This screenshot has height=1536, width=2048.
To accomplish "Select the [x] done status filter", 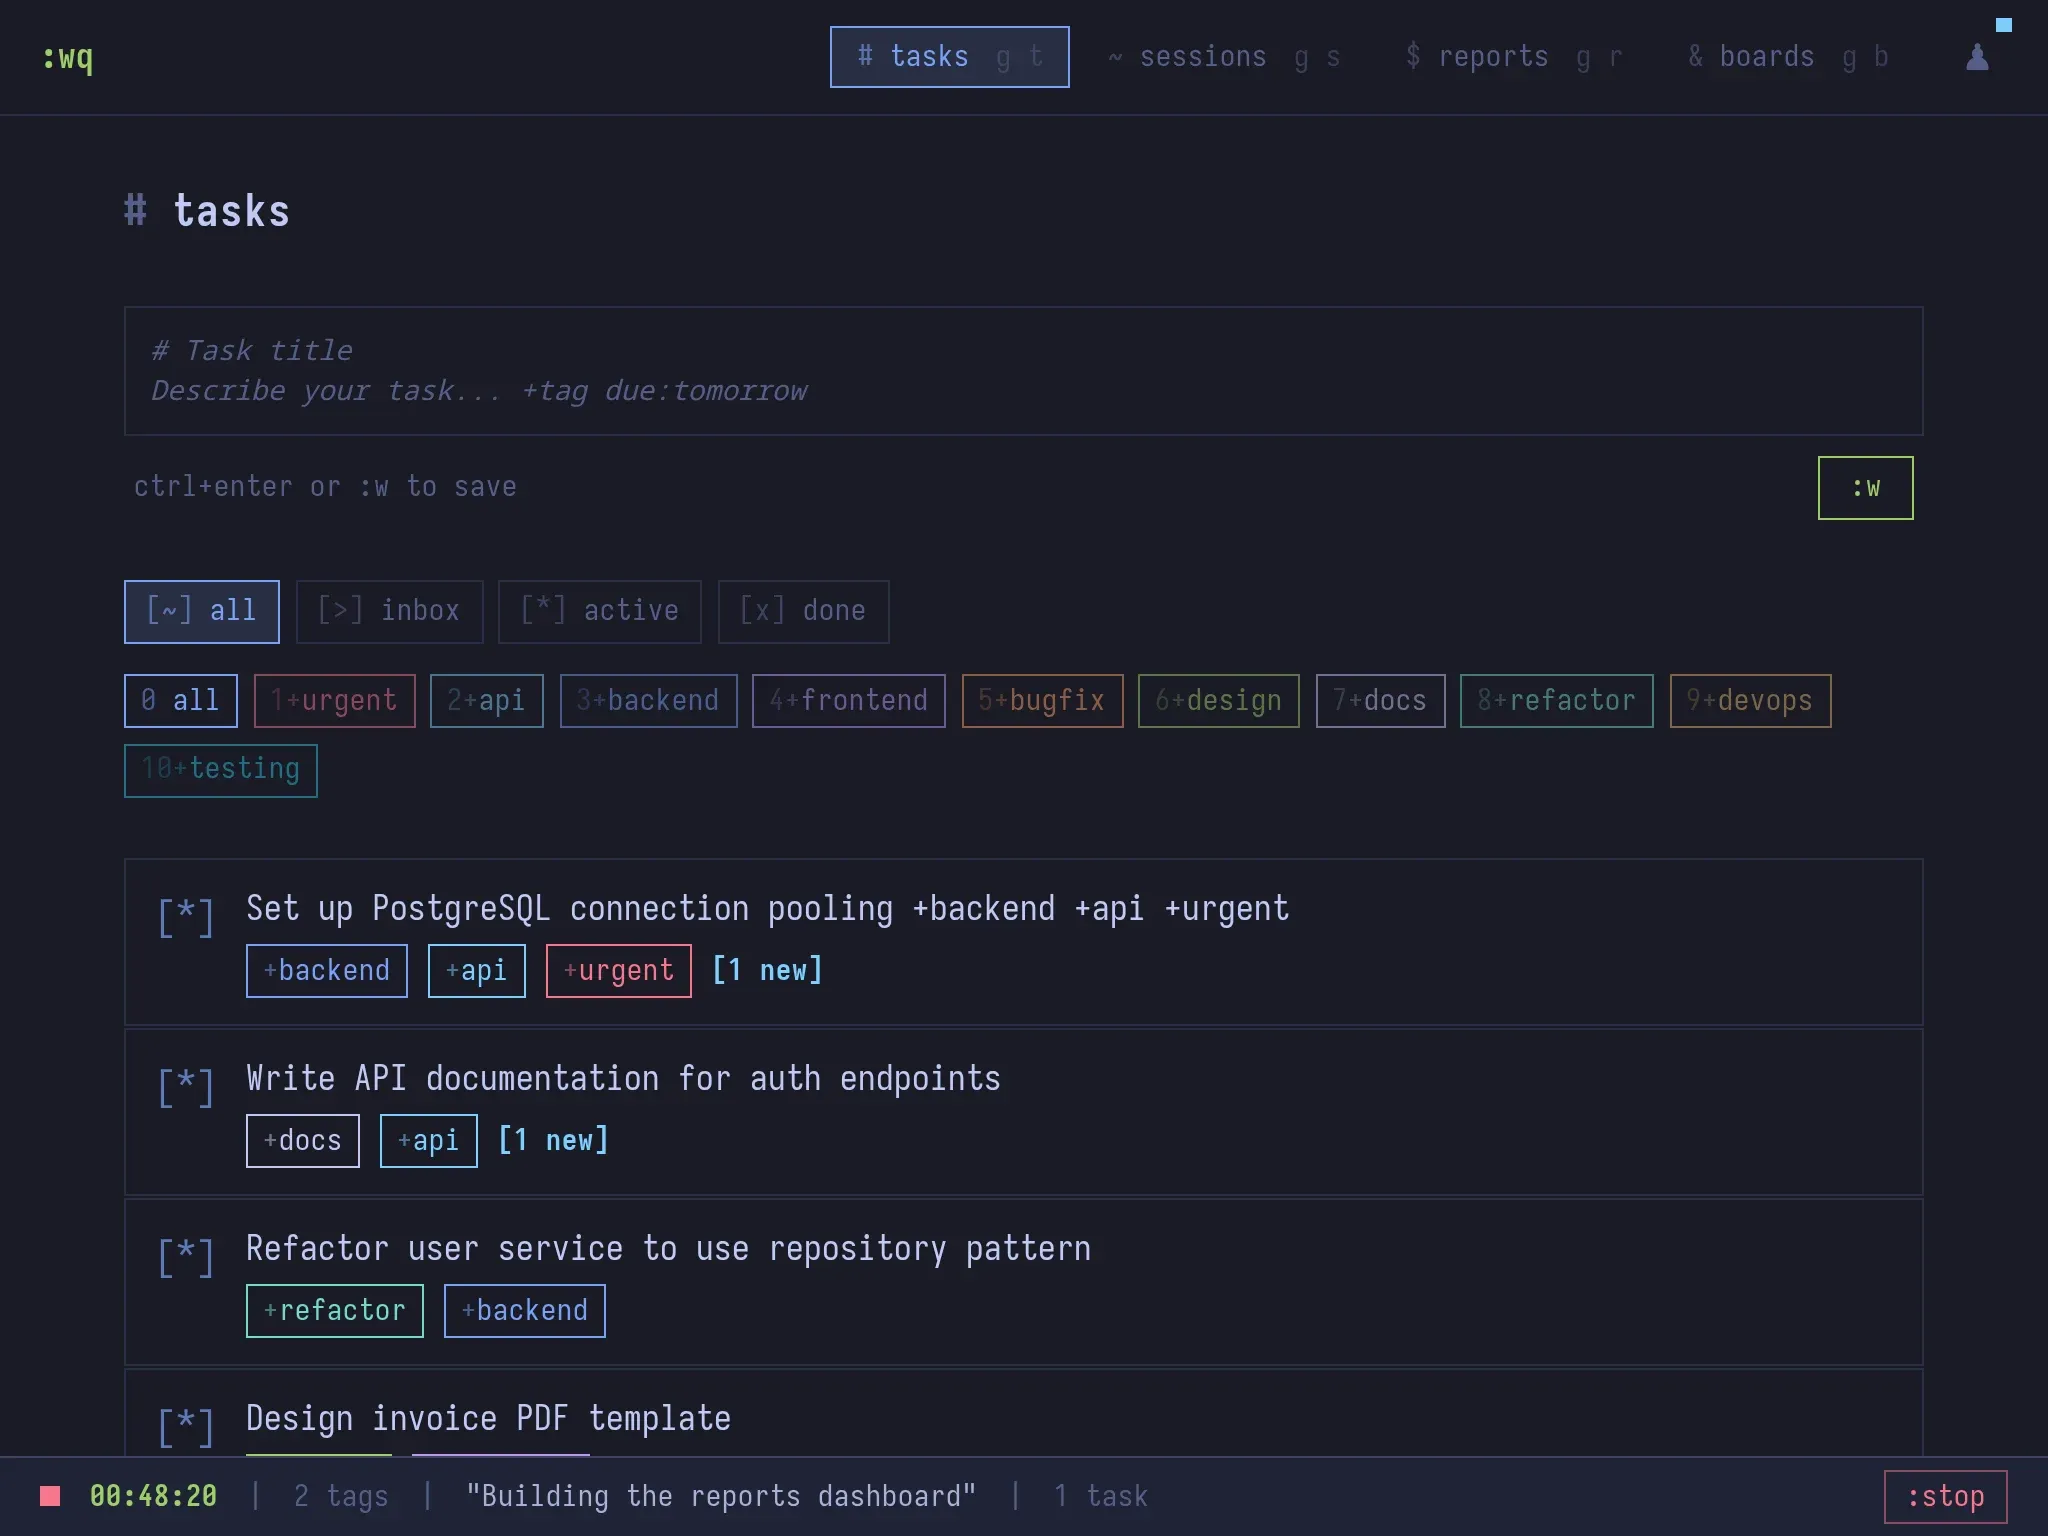I will point(803,611).
